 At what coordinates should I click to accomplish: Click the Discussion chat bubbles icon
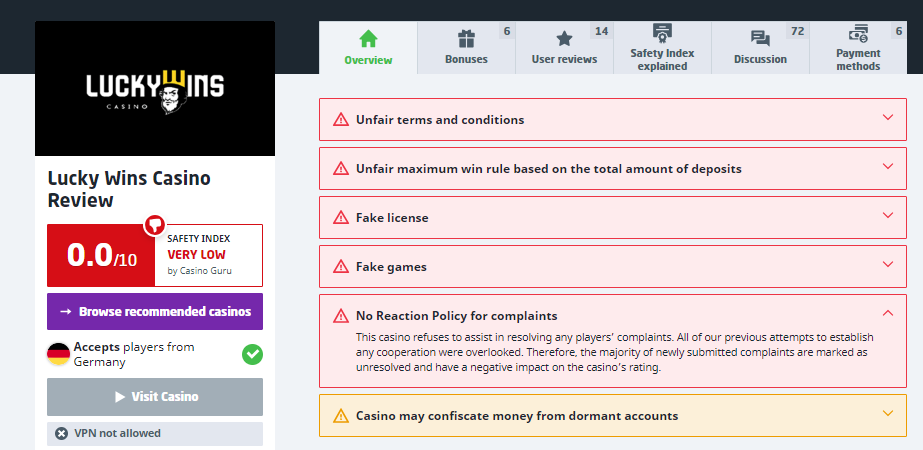(x=760, y=39)
